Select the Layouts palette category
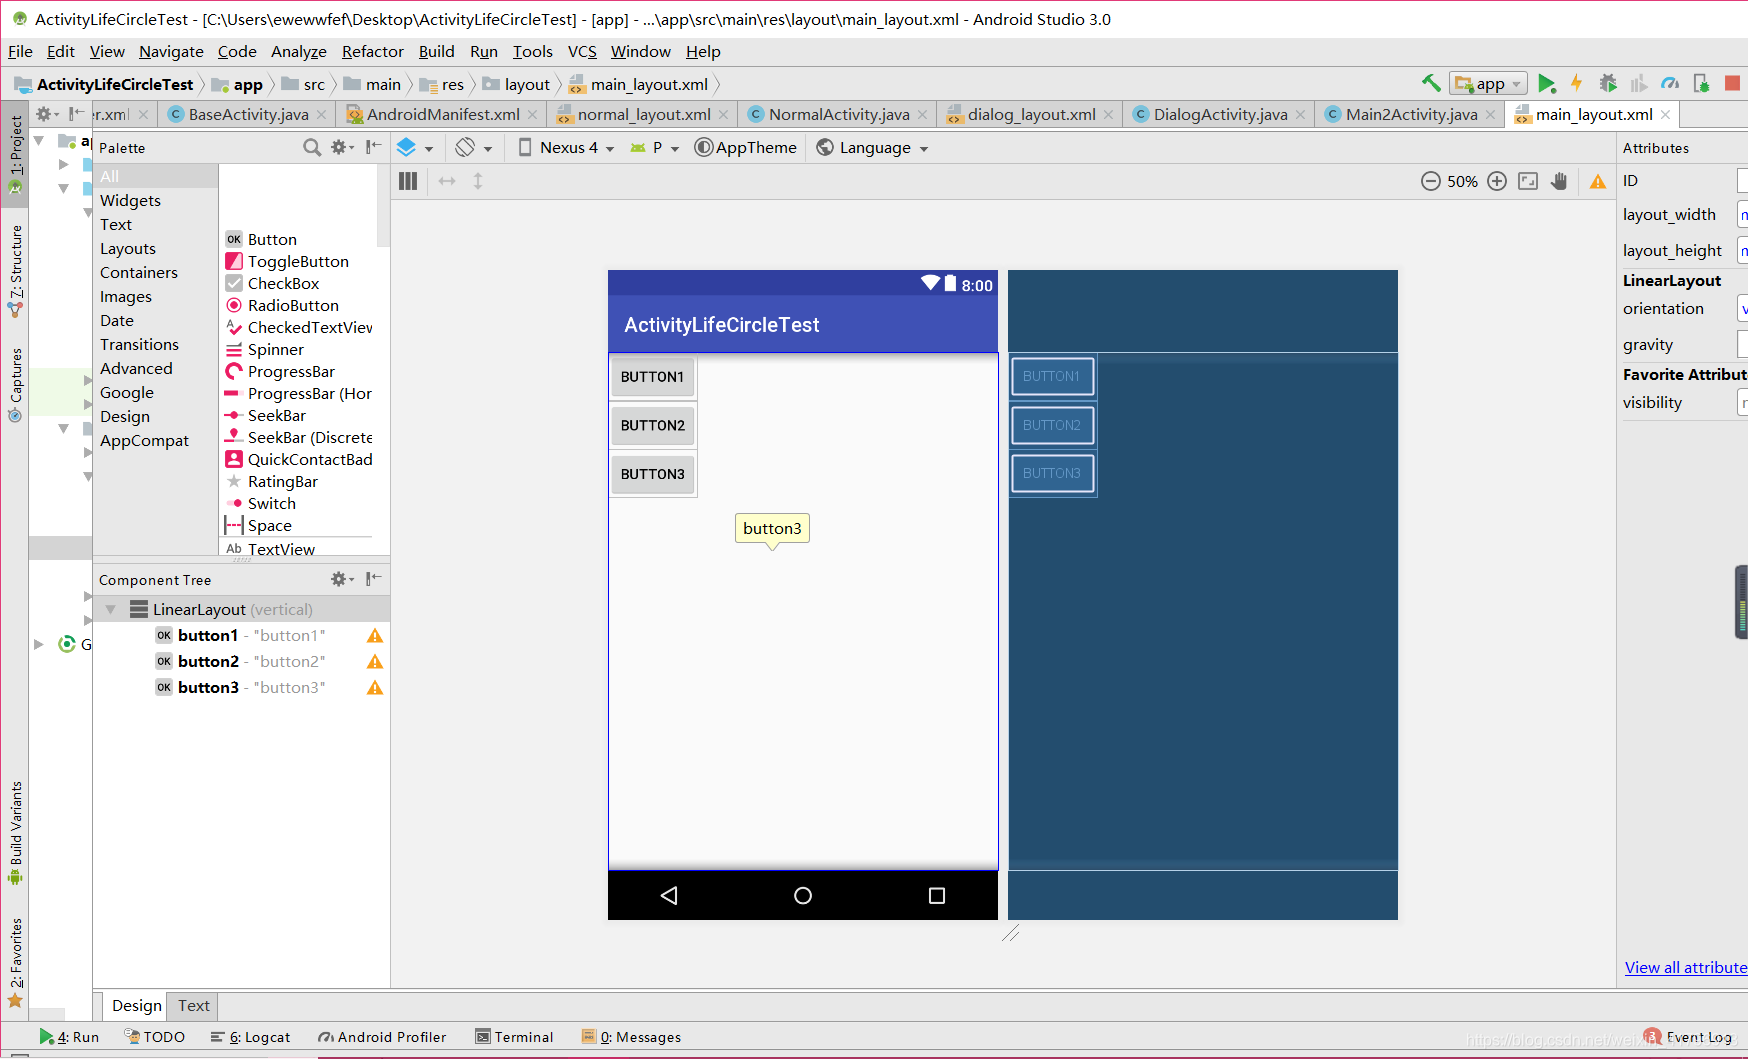 (128, 249)
